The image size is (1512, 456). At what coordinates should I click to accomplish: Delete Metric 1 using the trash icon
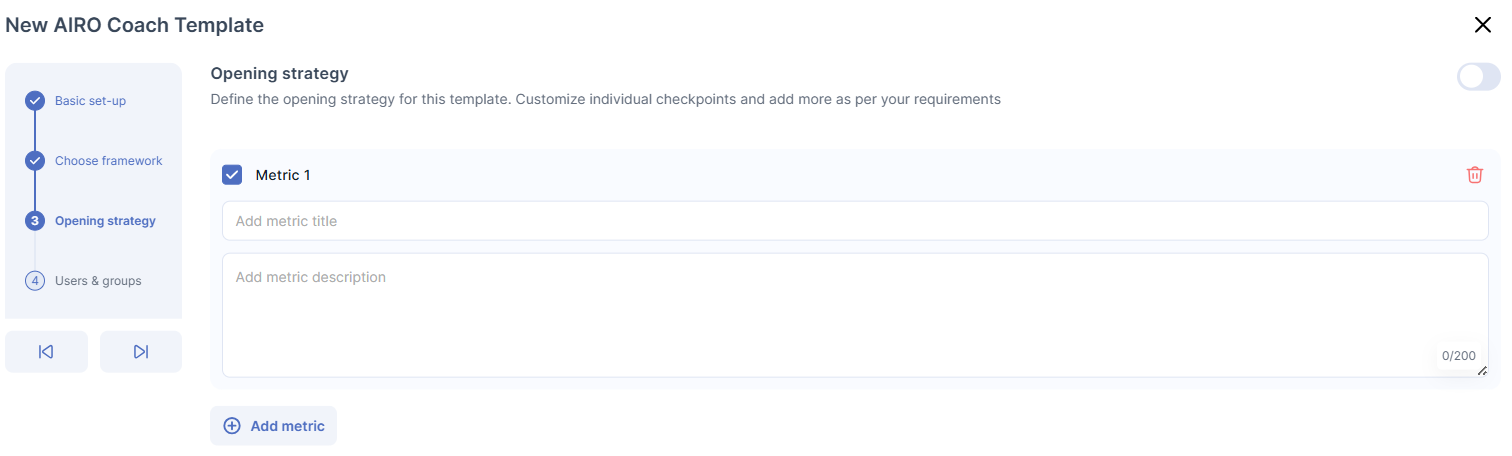pyautogui.click(x=1474, y=175)
